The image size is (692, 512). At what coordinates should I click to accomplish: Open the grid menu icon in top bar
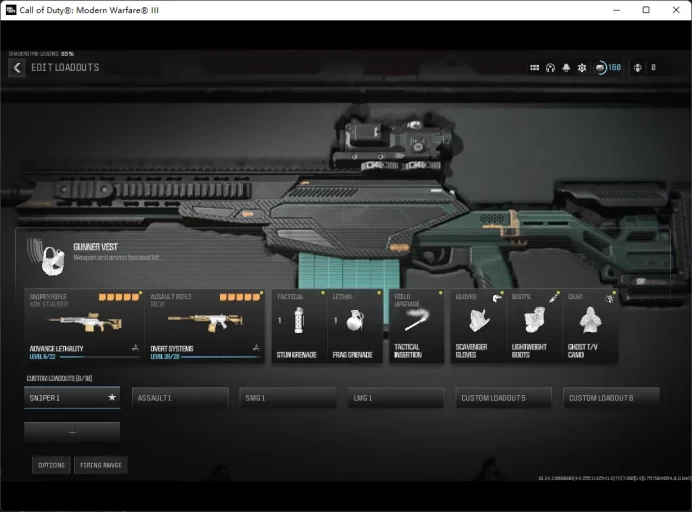(x=534, y=68)
